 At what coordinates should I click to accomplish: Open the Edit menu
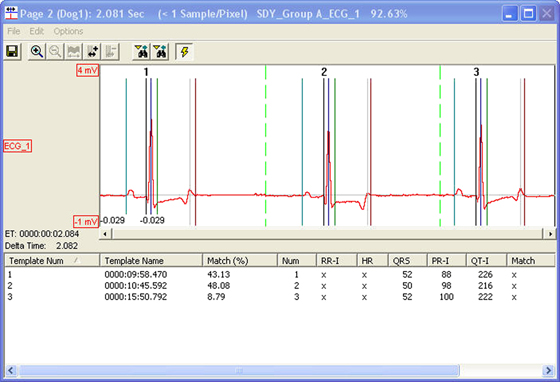pyautogui.click(x=36, y=31)
